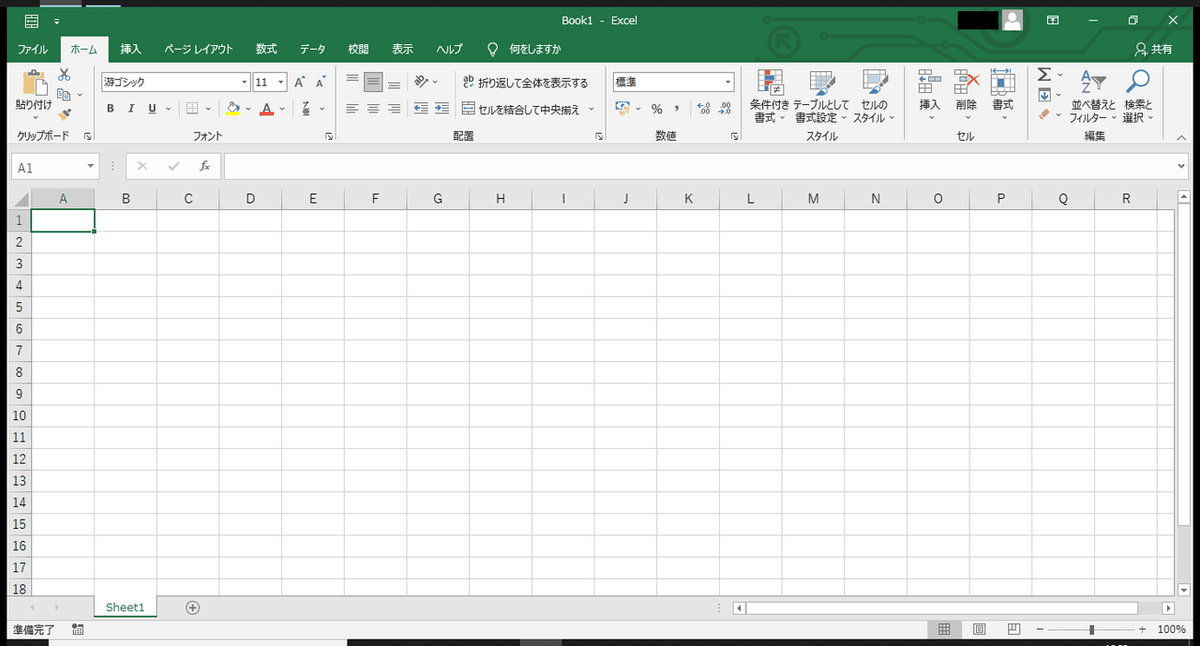Click the red font color A button

pyautogui.click(x=266, y=109)
